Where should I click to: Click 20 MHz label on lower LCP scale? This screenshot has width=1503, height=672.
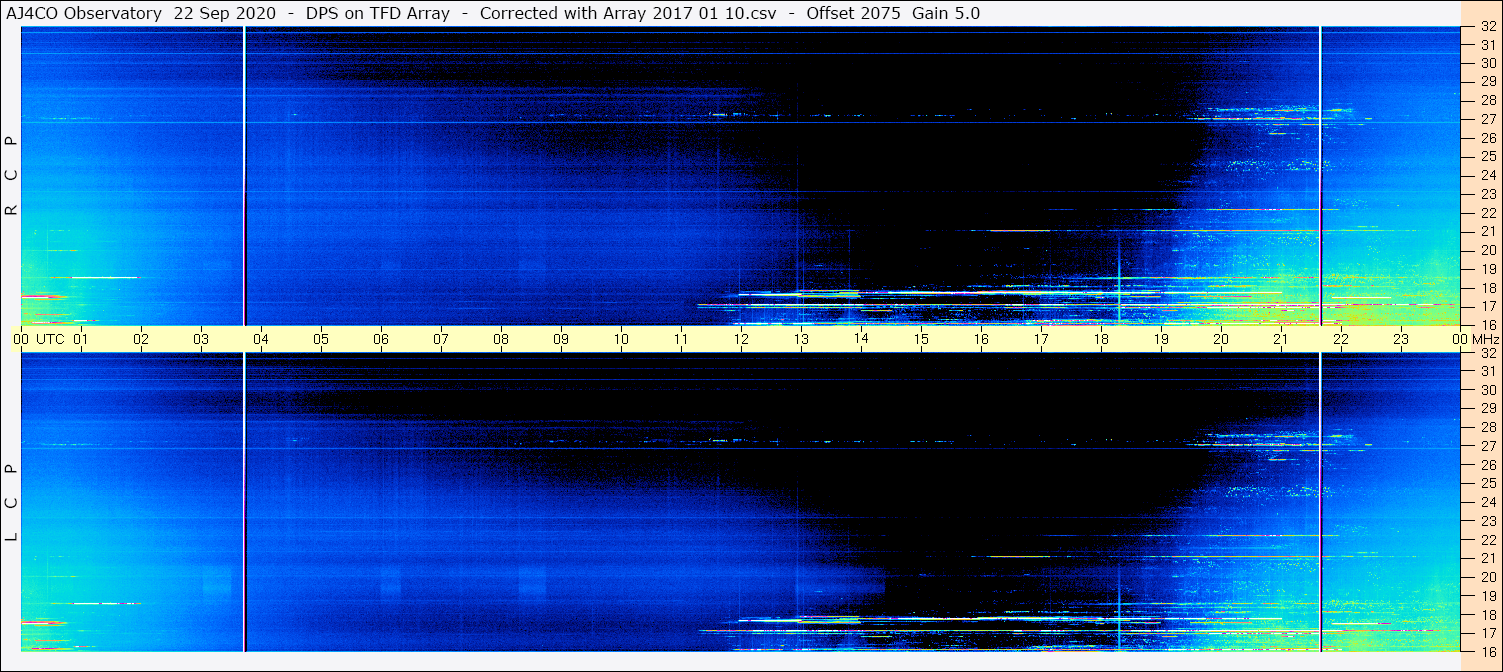(1487, 577)
